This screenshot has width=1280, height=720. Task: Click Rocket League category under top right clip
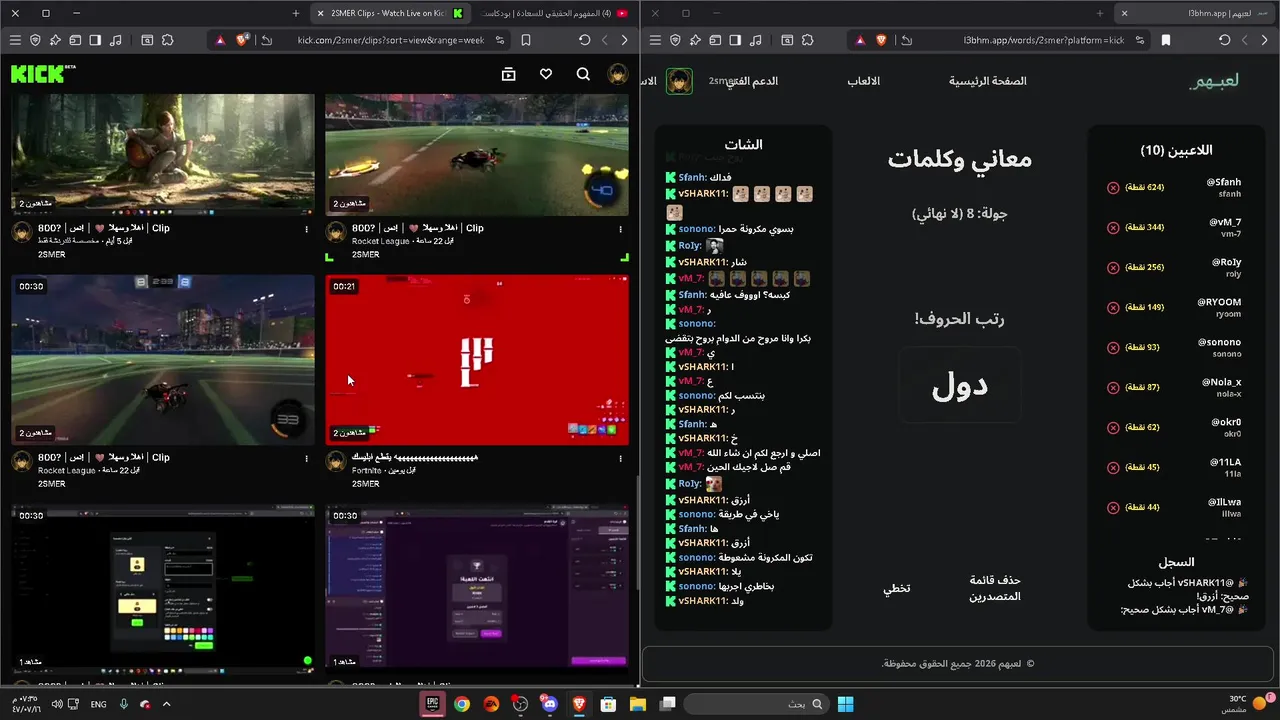pyautogui.click(x=381, y=241)
